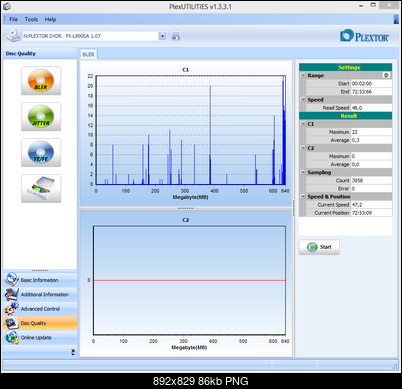
Task: Click the Sampling Error value 0
Action: (x=371, y=188)
